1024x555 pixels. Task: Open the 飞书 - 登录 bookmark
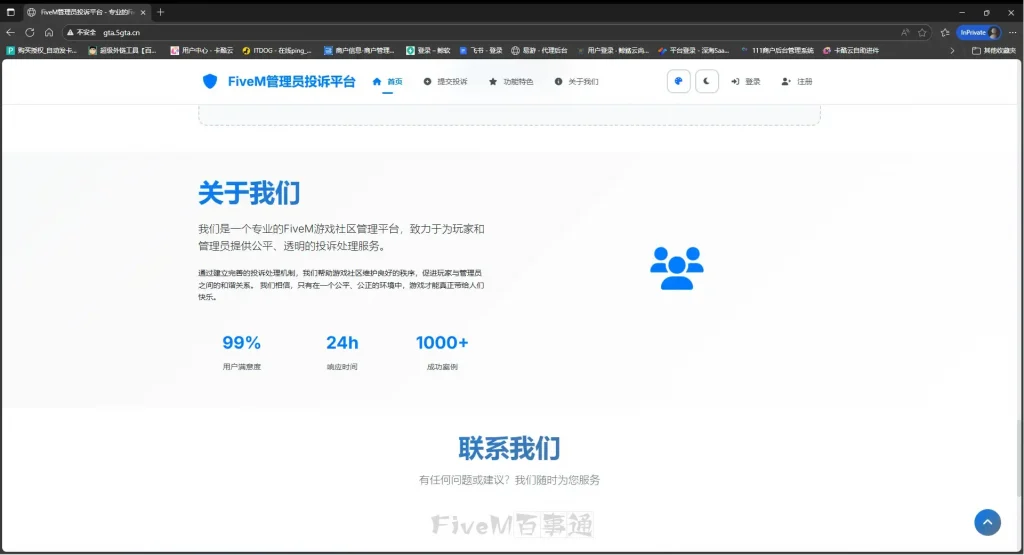(481, 50)
